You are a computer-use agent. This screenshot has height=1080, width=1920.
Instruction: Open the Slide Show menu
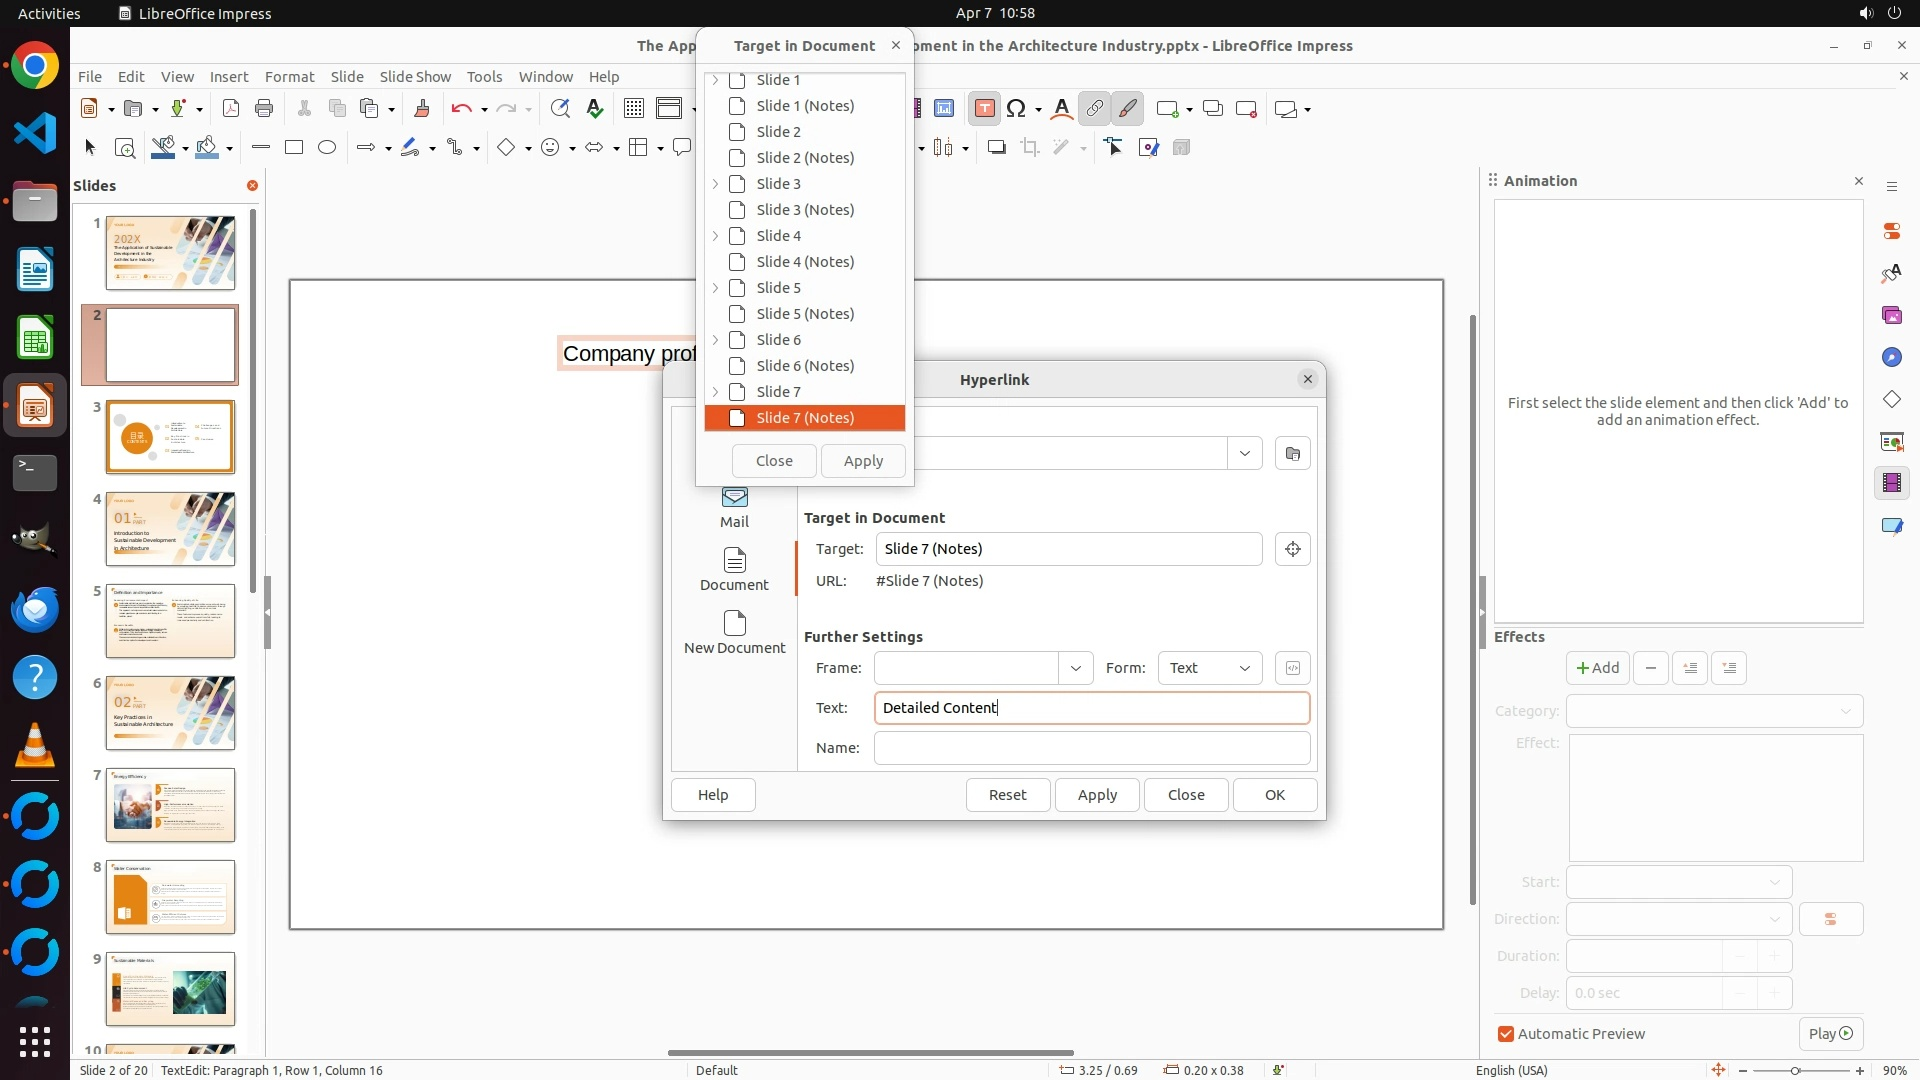coord(415,77)
